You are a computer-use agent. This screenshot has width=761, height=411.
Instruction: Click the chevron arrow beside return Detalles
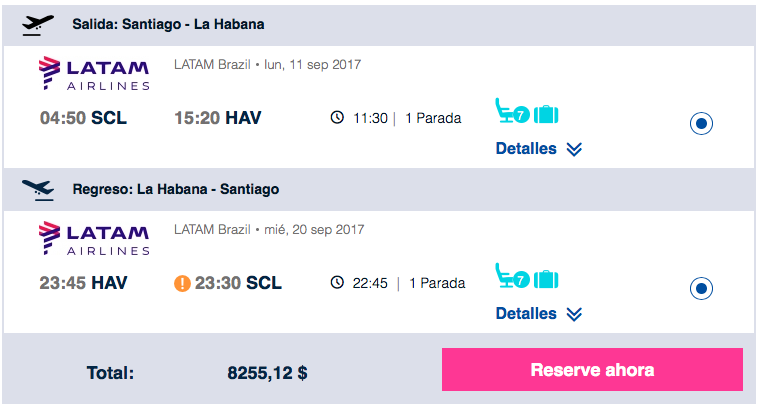(574, 314)
